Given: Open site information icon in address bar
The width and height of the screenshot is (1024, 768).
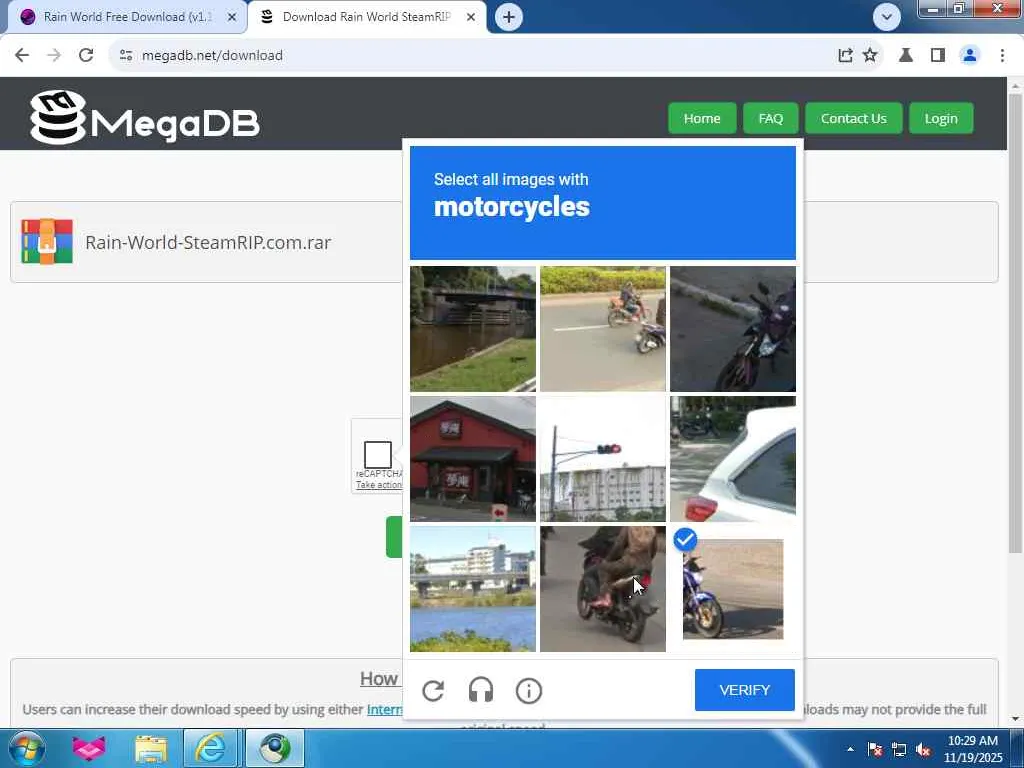Looking at the screenshot, I should [x=126, y=56].
